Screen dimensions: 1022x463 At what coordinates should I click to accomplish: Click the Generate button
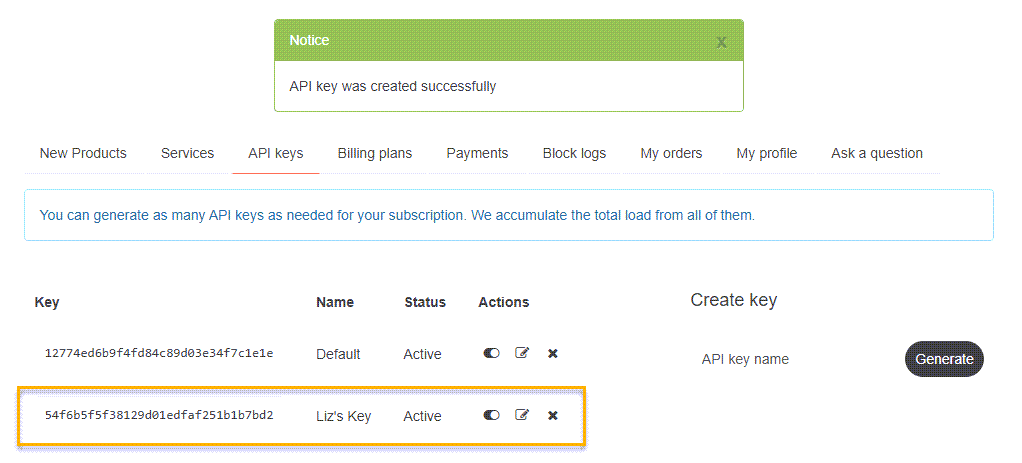coord(944,359)
